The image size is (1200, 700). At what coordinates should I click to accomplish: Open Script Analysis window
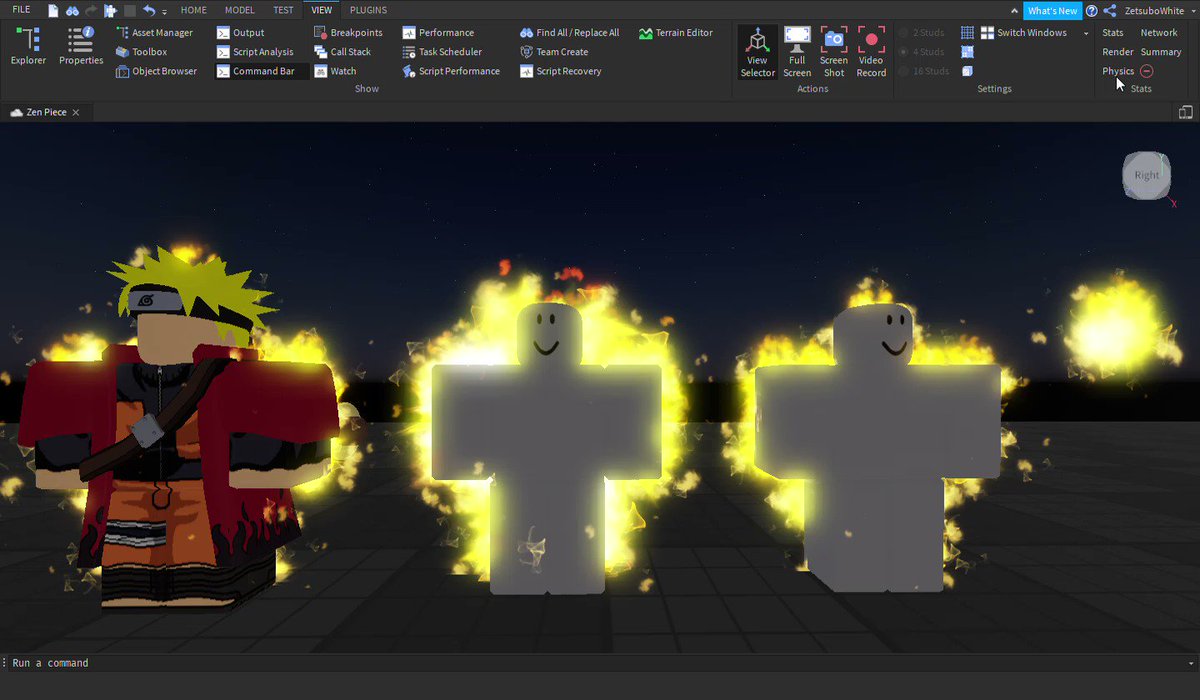[x=256, y=52]
